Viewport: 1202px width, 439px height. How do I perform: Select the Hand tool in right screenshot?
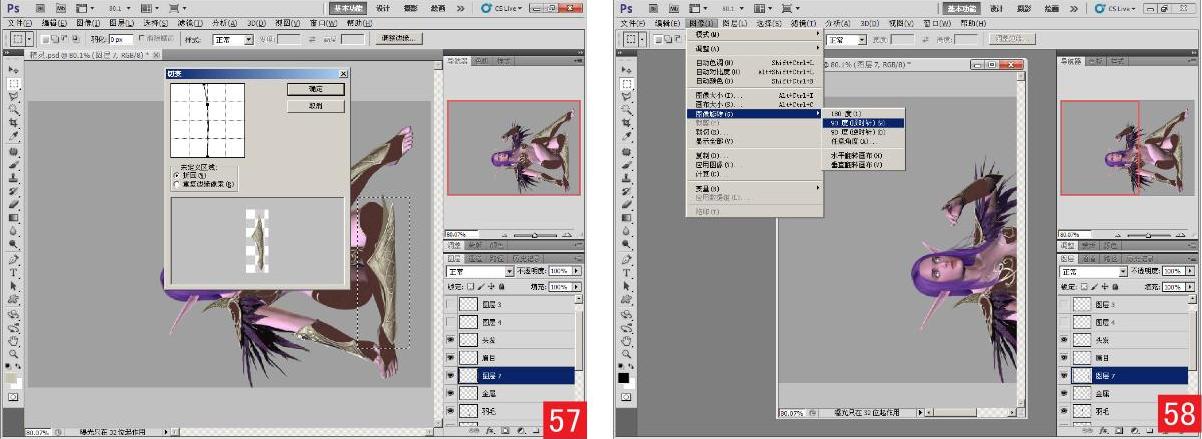[x=627, y=340]
